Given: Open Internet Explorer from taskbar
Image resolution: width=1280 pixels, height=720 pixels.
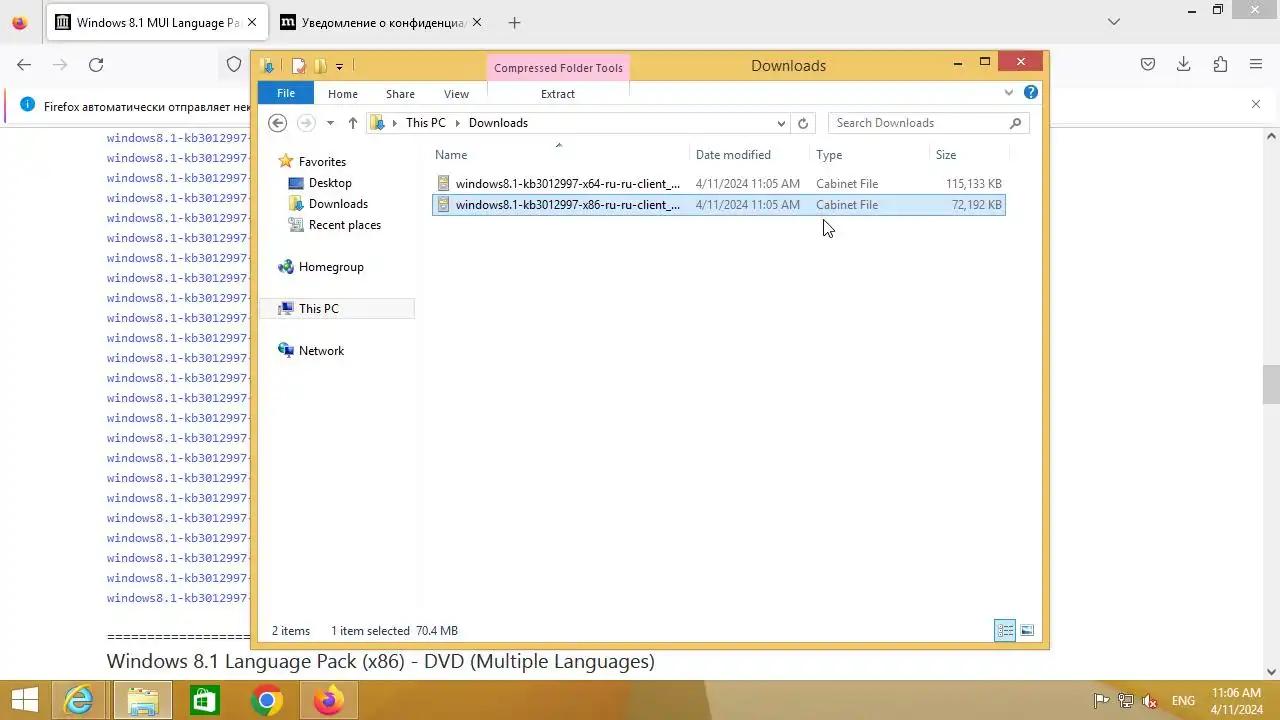Looking at the screenshot, I should tap(79, 701).
